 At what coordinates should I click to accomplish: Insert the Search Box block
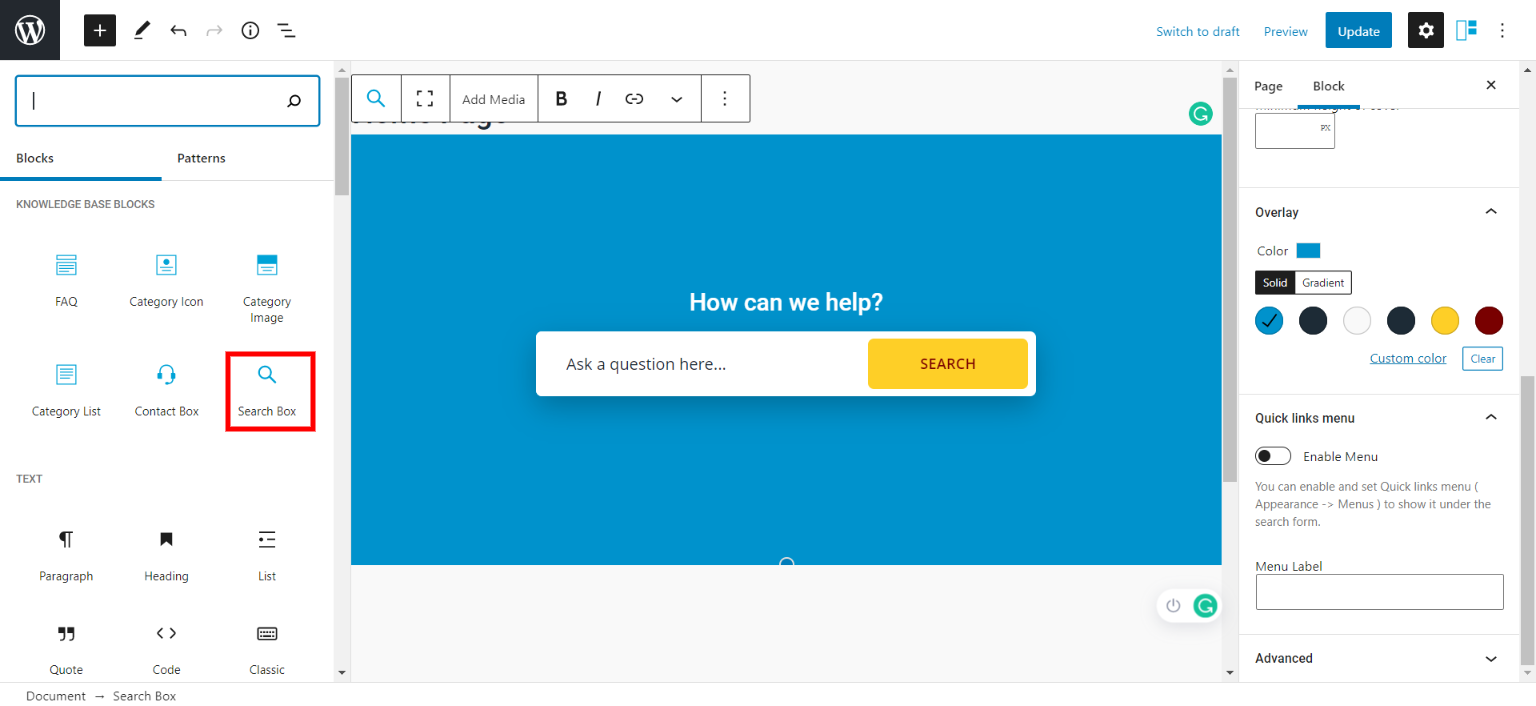pos(266,388)
